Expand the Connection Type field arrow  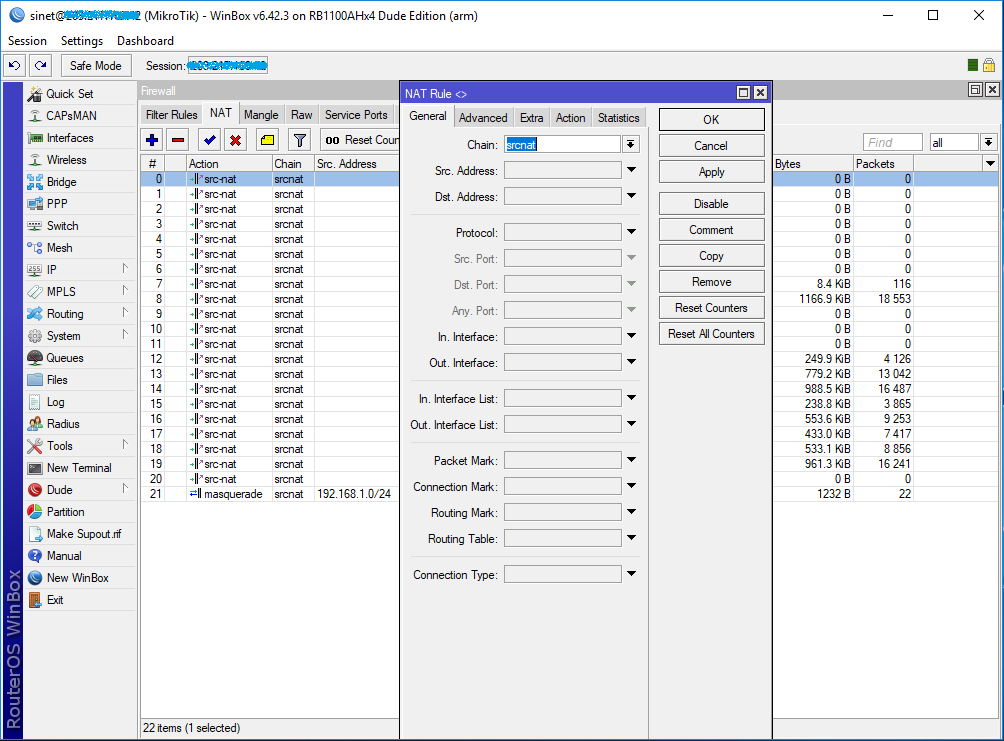tap(631, 574)
